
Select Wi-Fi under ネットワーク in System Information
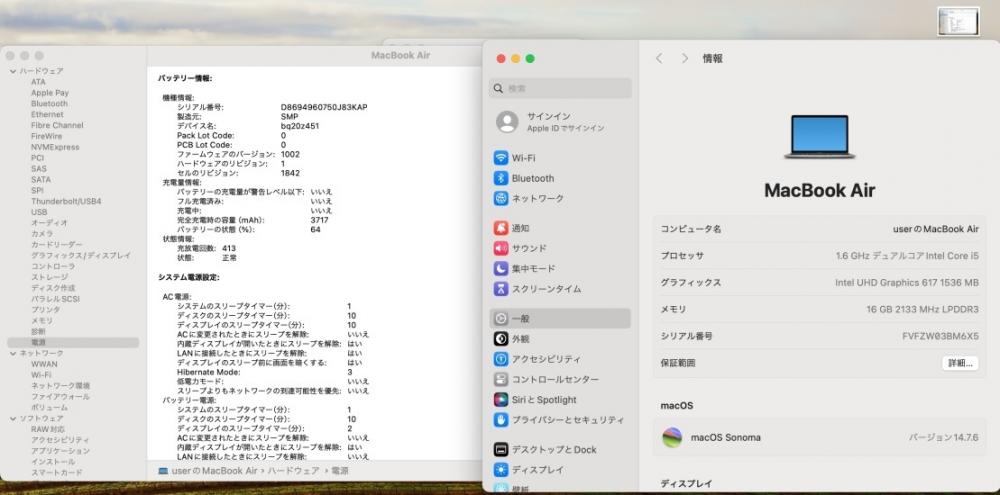[41, 375]
